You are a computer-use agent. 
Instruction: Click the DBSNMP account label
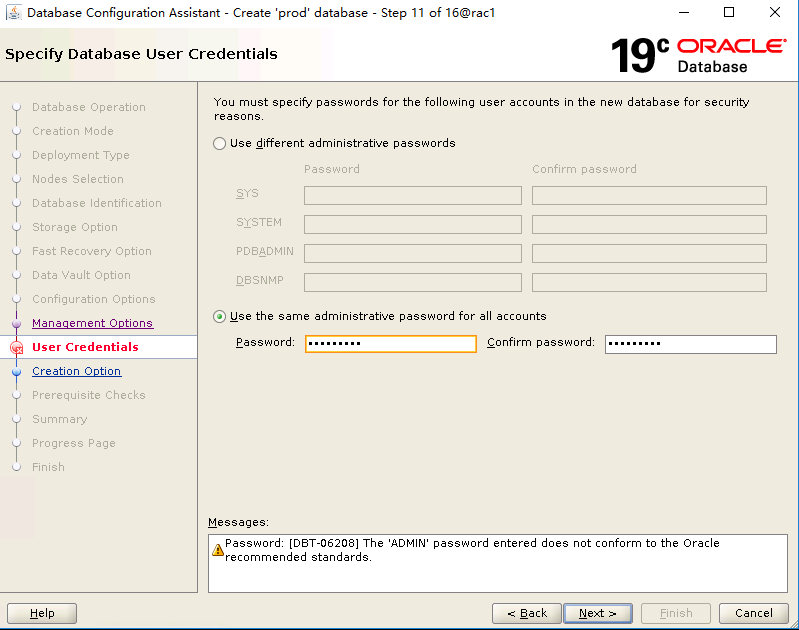259,280
